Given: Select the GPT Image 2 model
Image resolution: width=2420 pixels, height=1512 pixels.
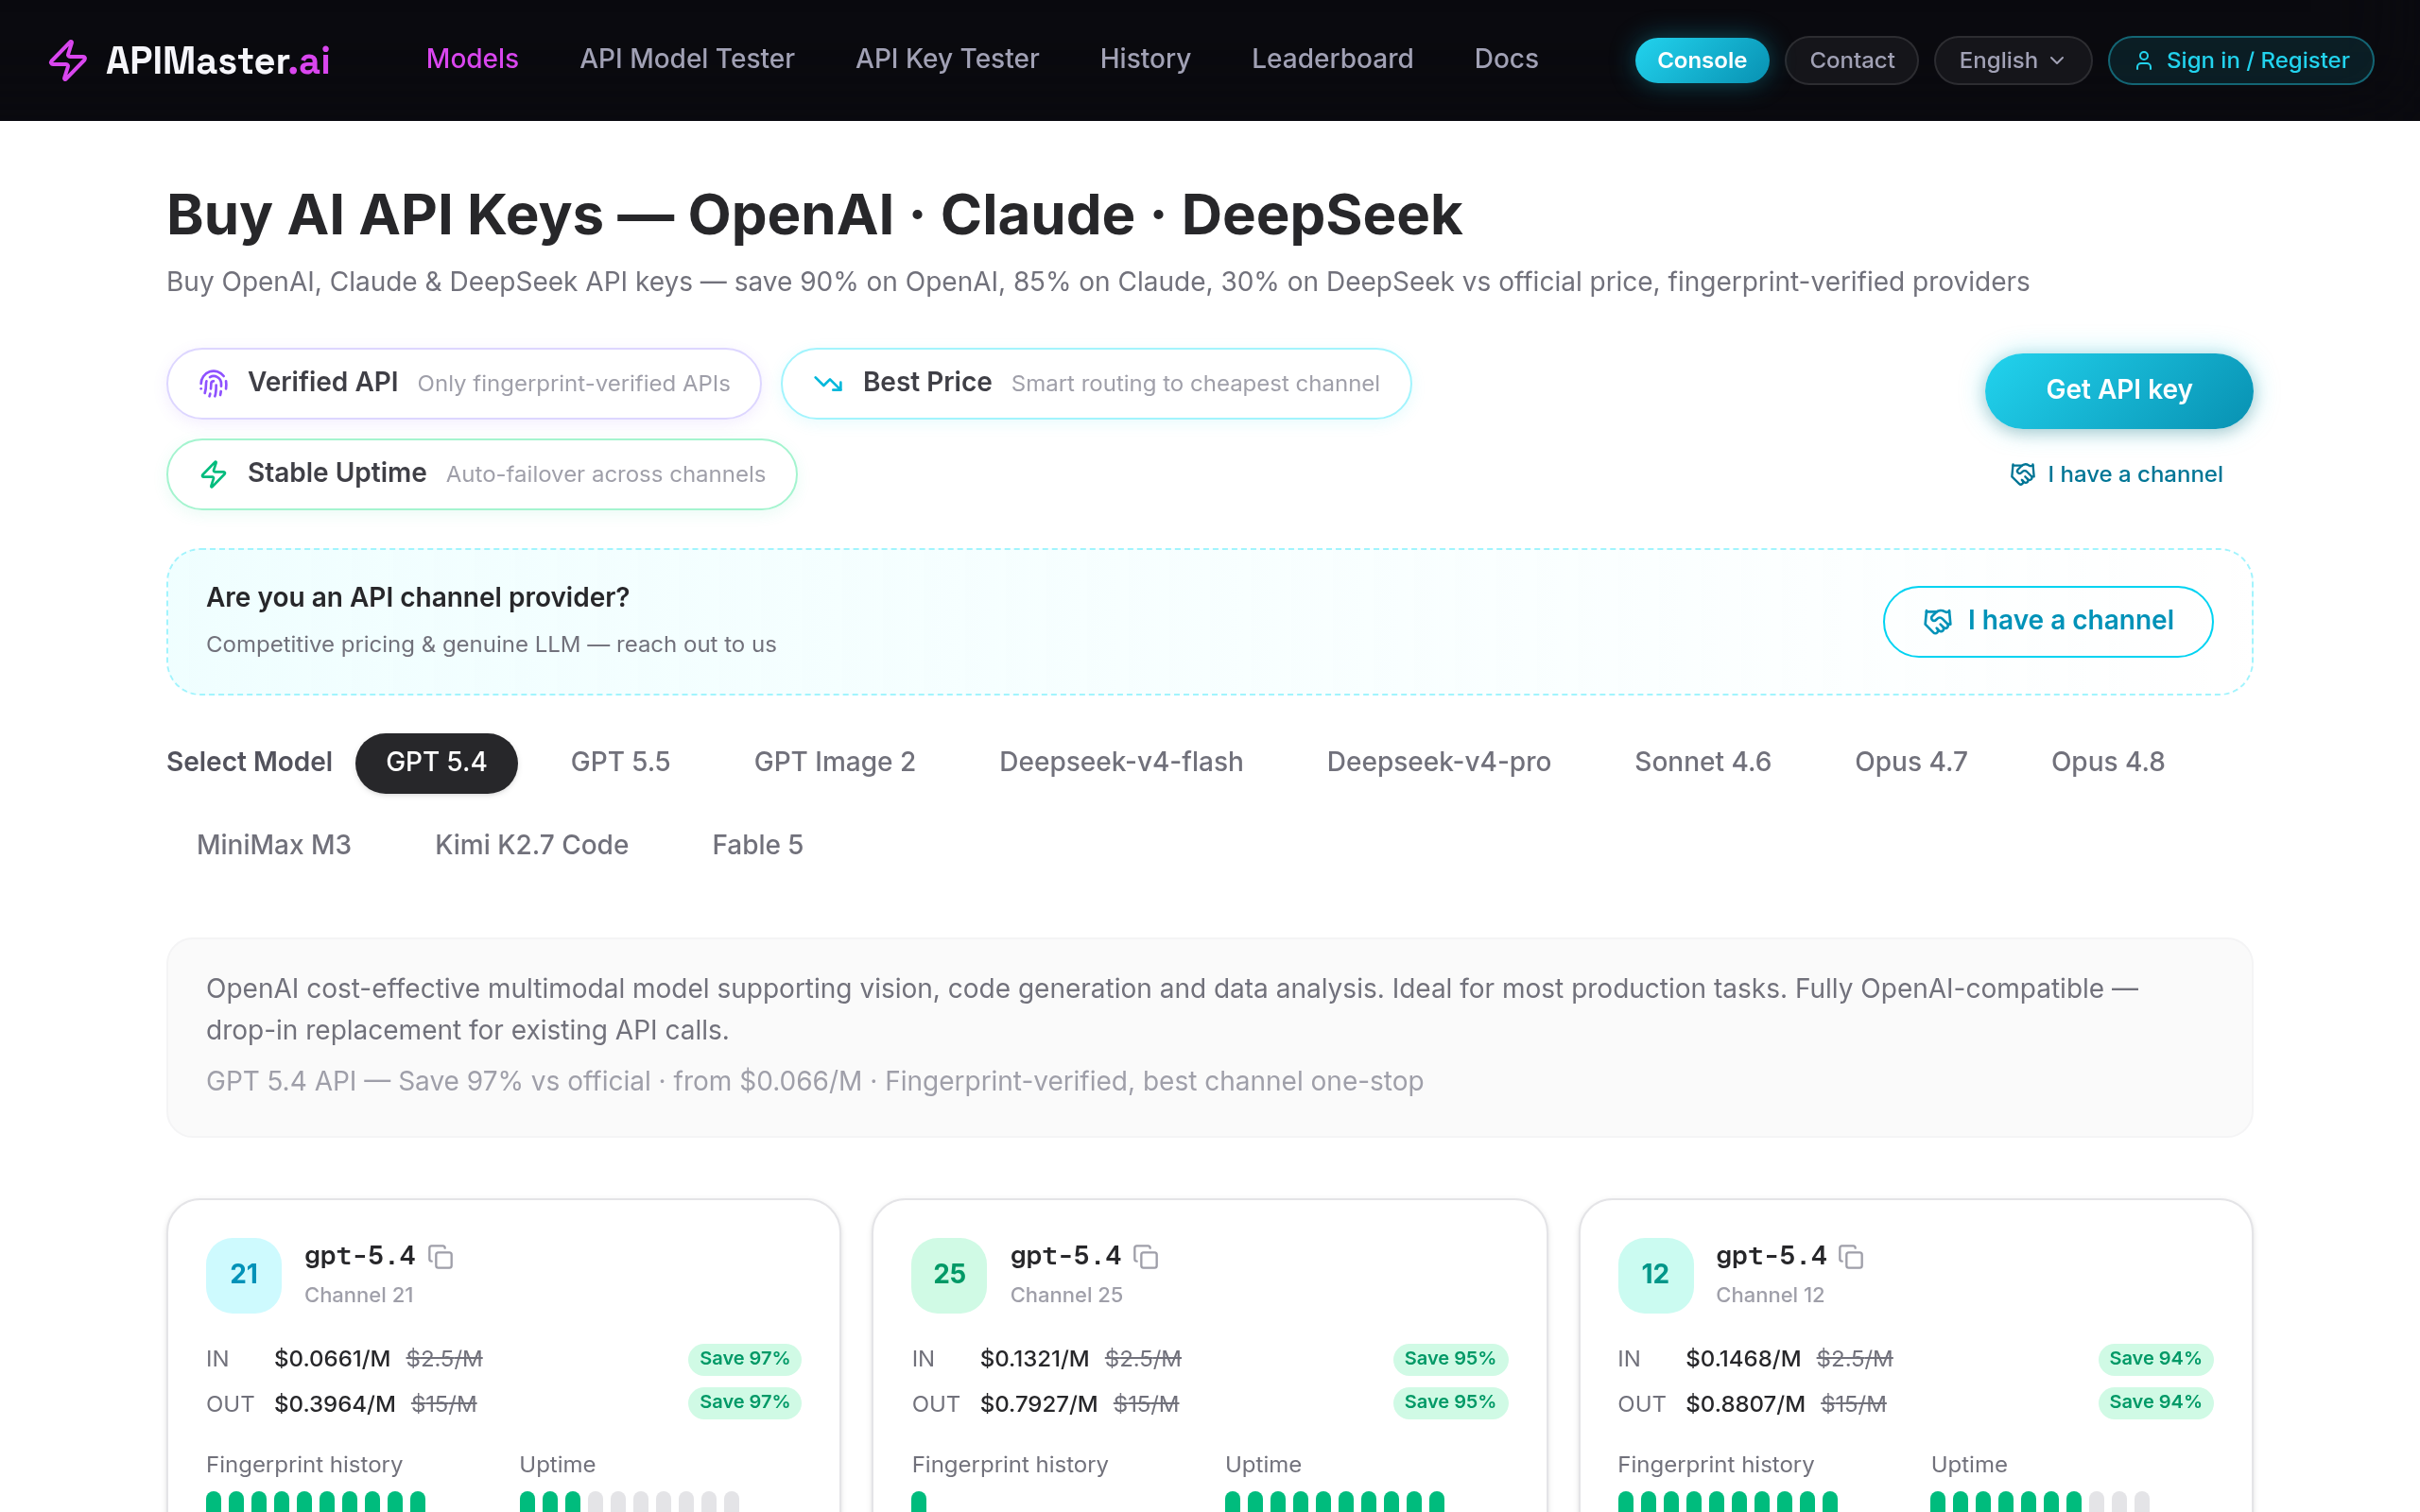Looking at the screenshot, I should (x=834, y=762).
